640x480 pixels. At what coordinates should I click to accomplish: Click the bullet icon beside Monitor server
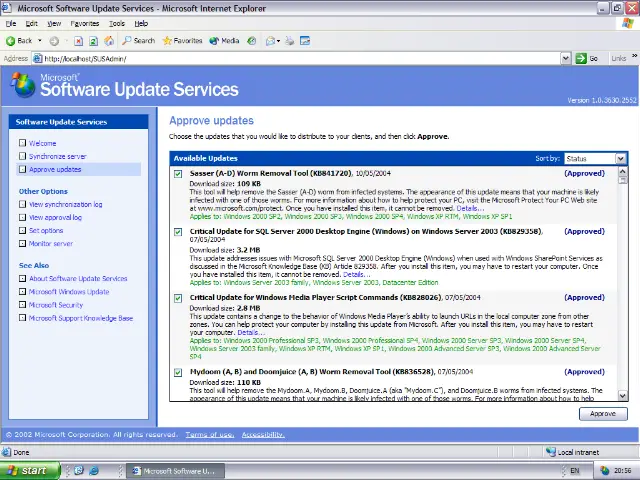(x=22, y=243)
